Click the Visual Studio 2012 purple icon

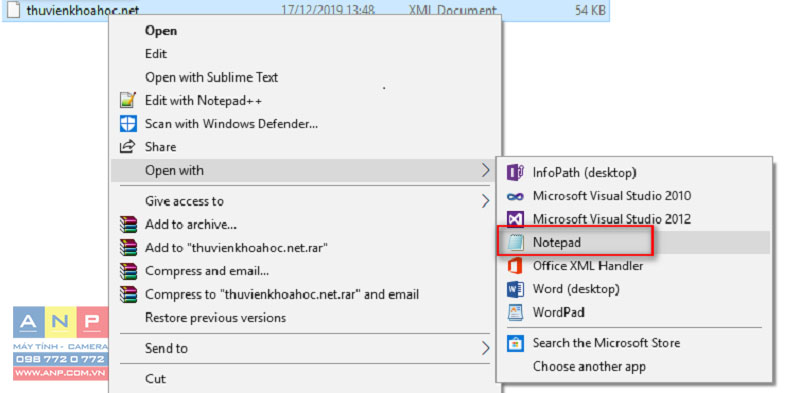coord(515,219)
